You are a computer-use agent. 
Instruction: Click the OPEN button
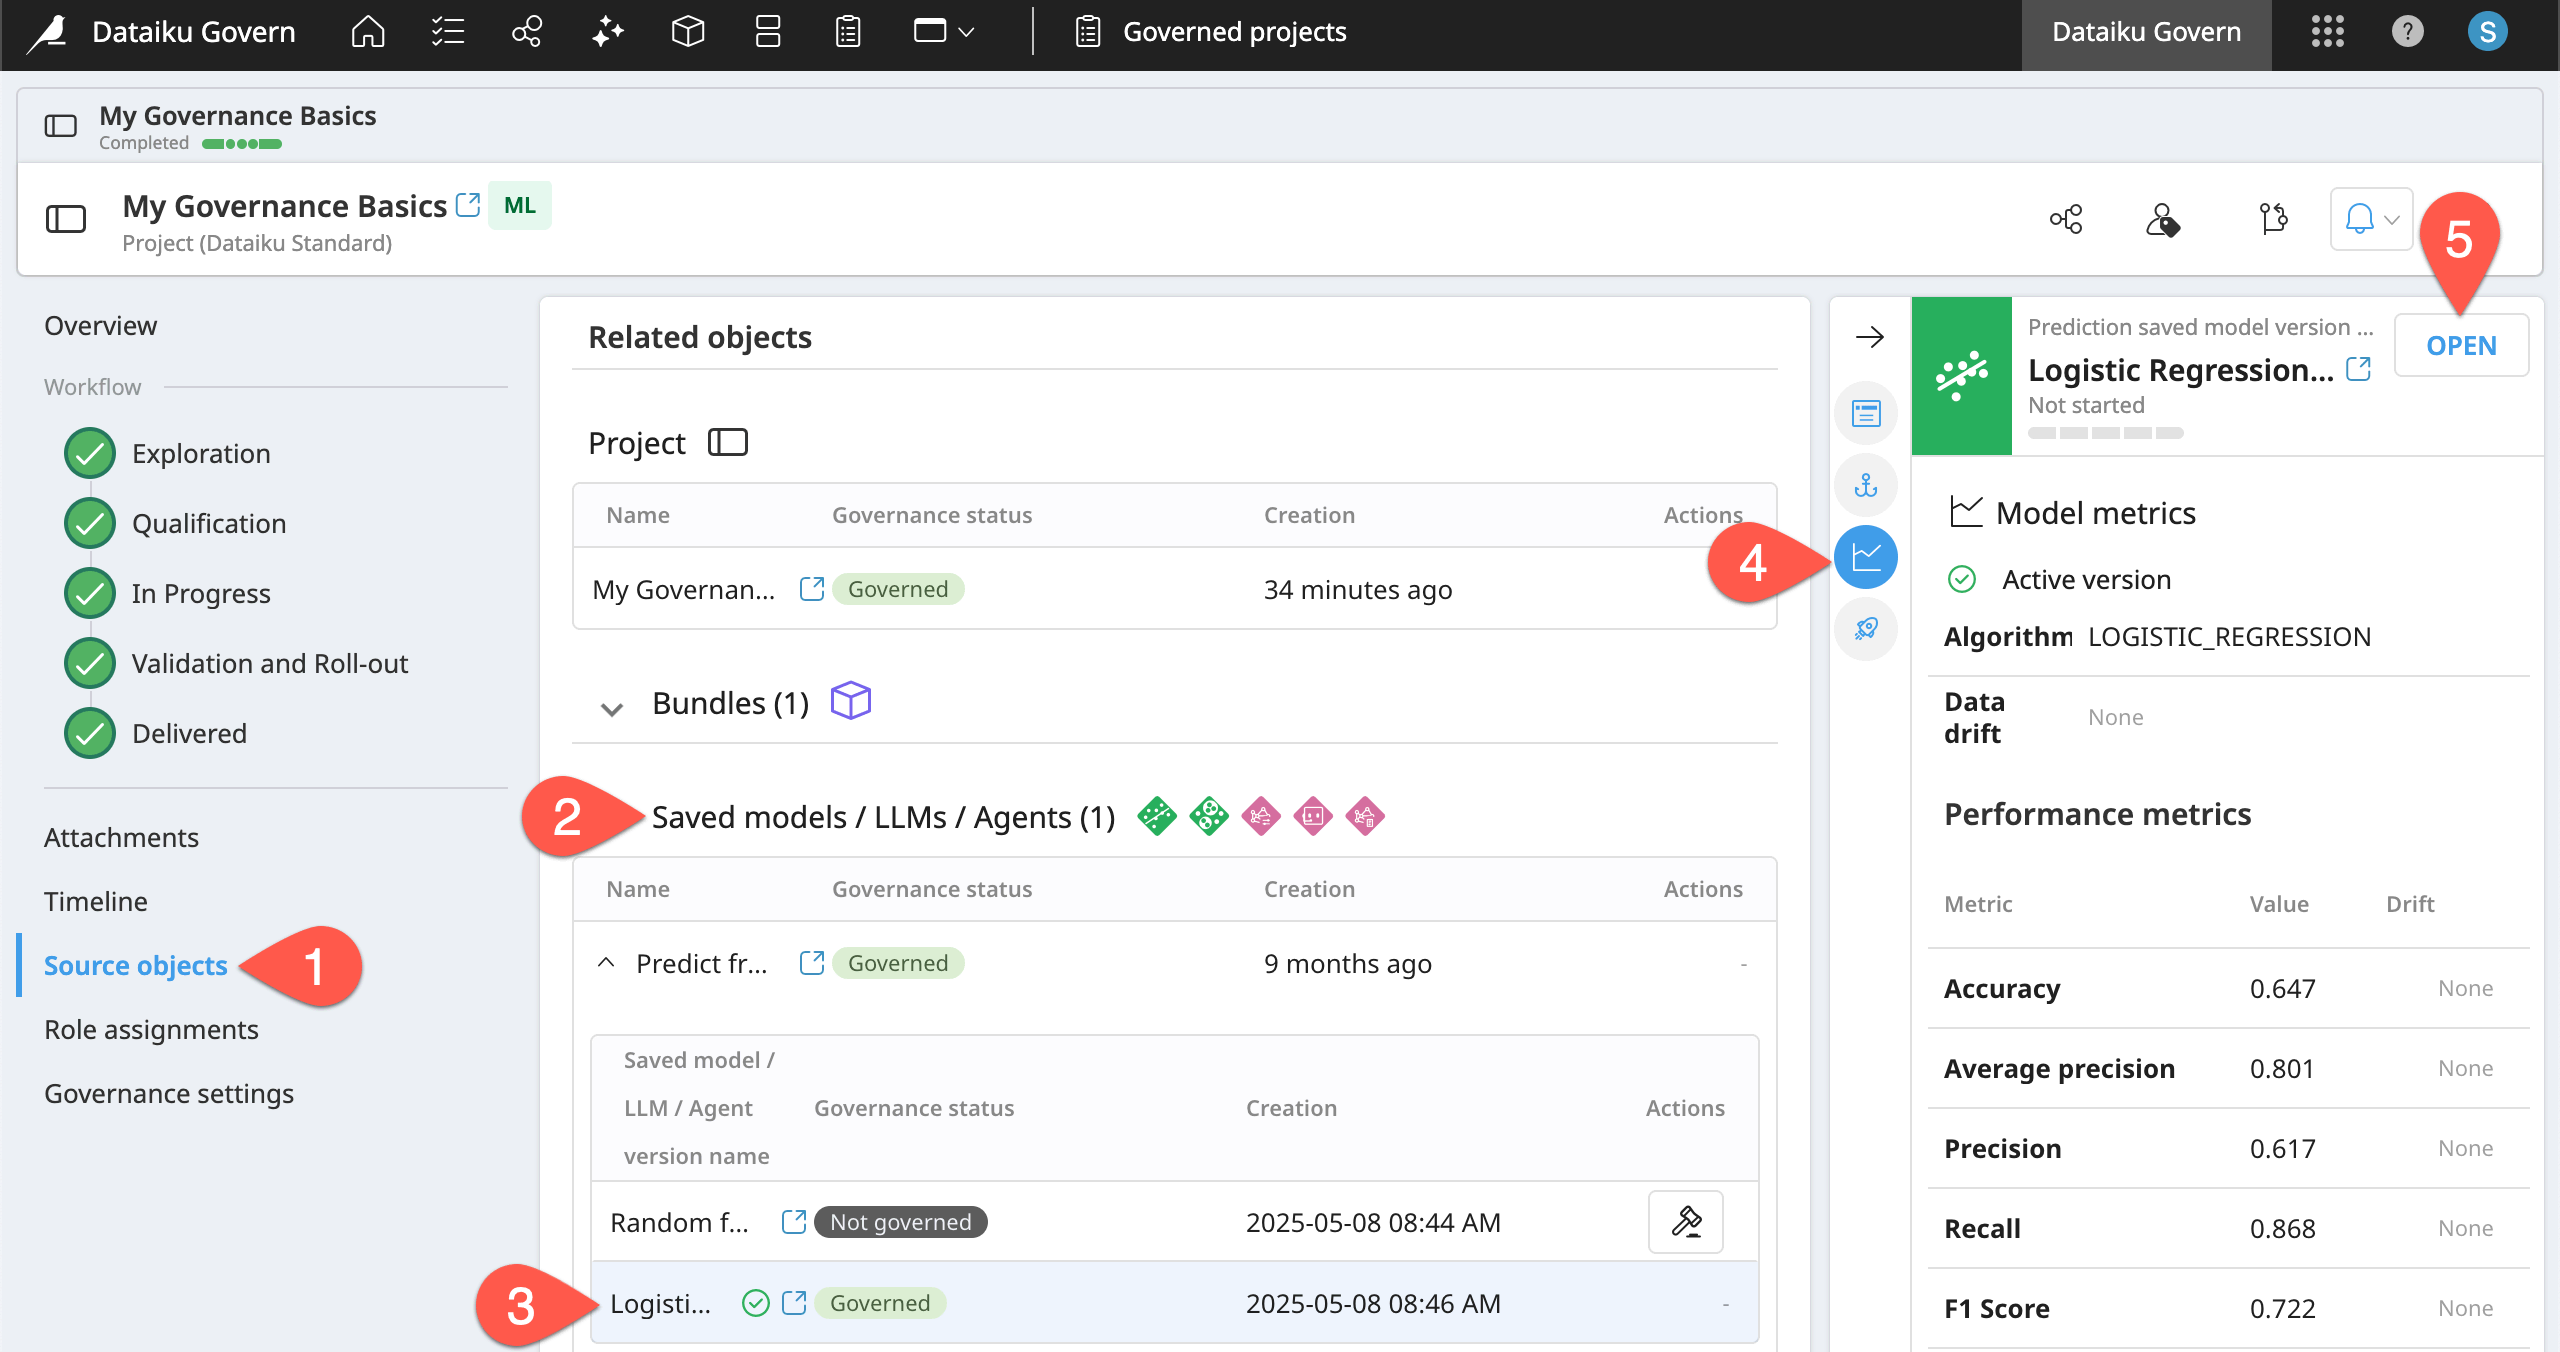point(2461,345)
